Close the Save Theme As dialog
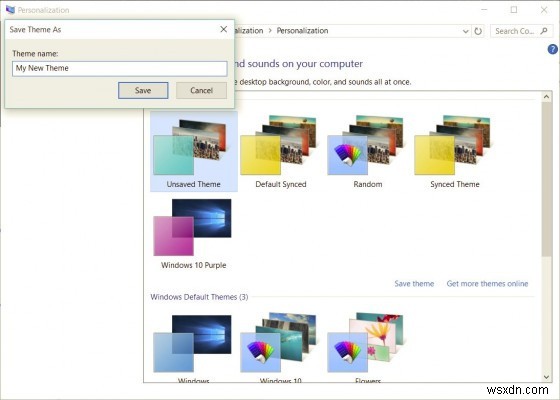 click(x=224, y=29)
